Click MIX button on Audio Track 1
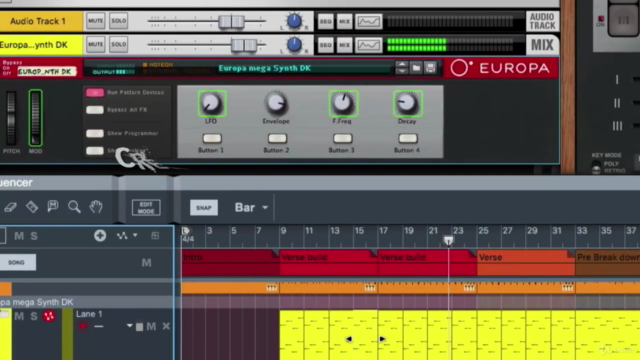640x360 pixels. [x=344, y=21]
